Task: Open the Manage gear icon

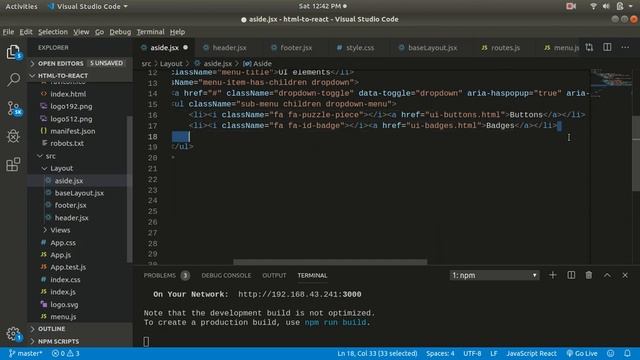Action: click(x=13, y=334)
